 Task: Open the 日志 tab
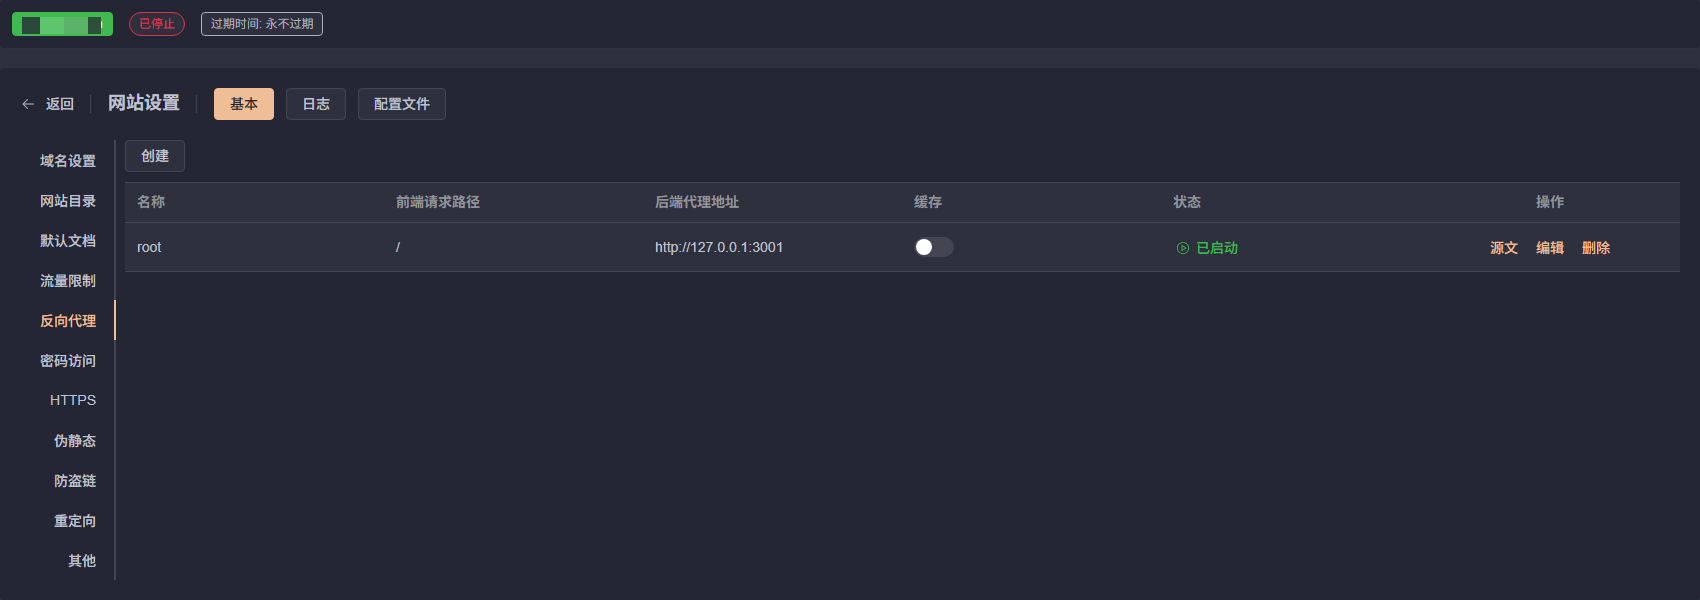point(316,104)
